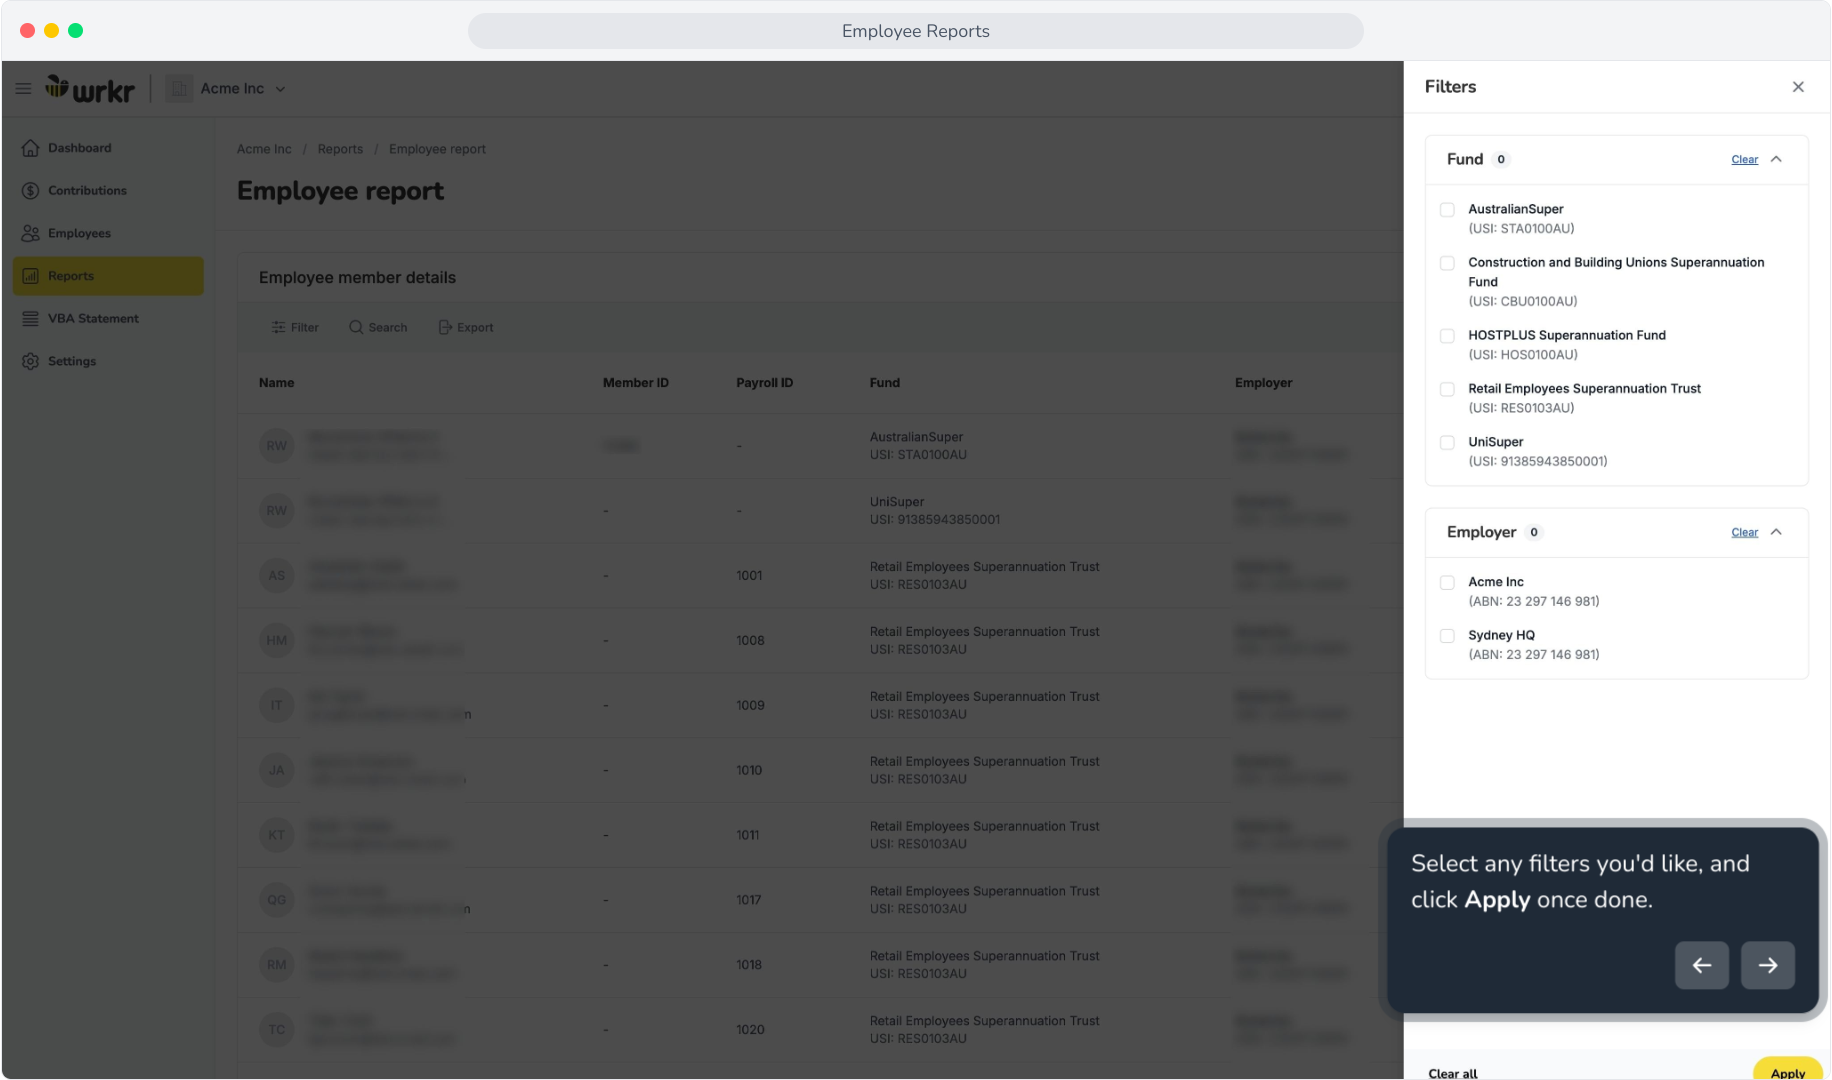Select Reports in the sidebar
Screen dimensions: 1832x1080
(x=108, y=276)
